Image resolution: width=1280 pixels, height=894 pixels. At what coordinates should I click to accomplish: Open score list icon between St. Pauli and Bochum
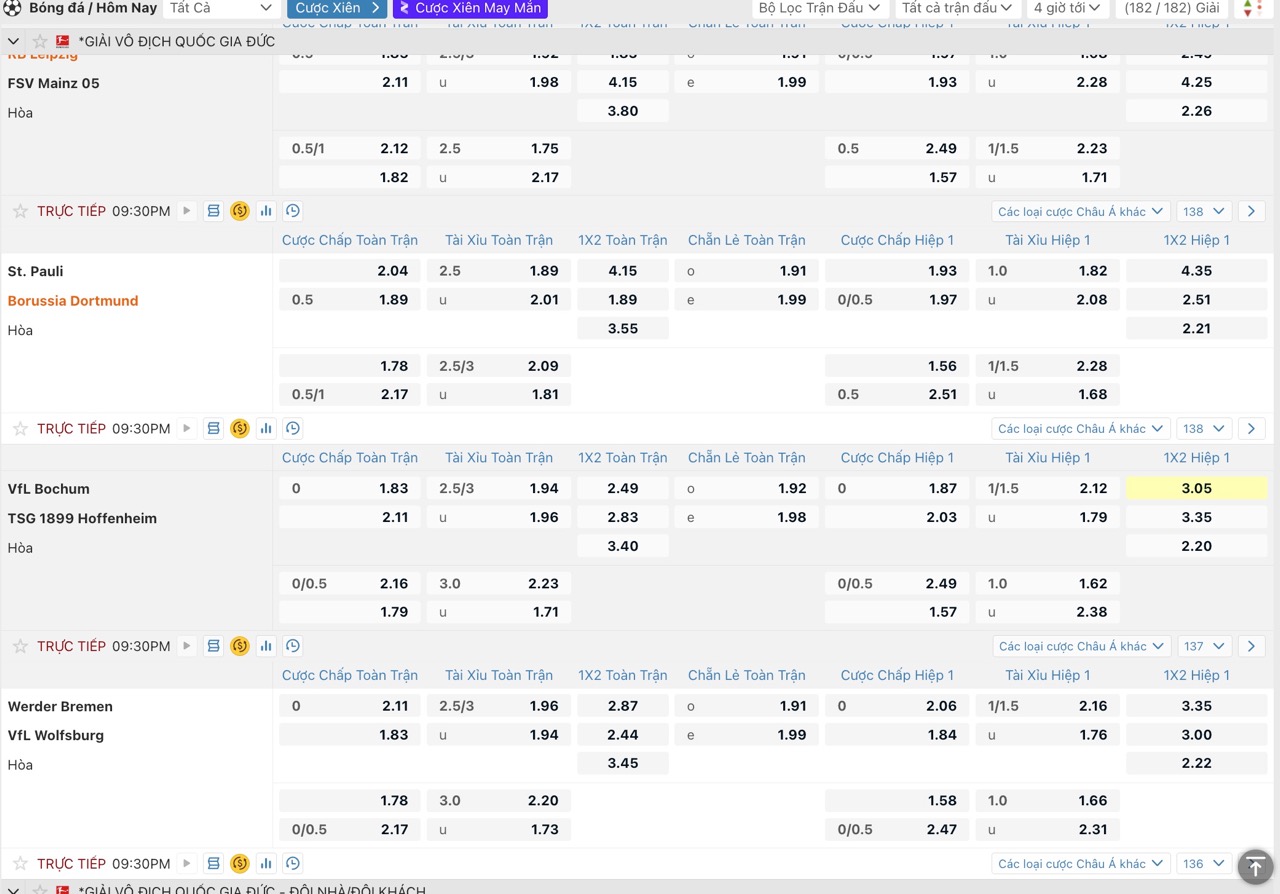pos(213,429)
